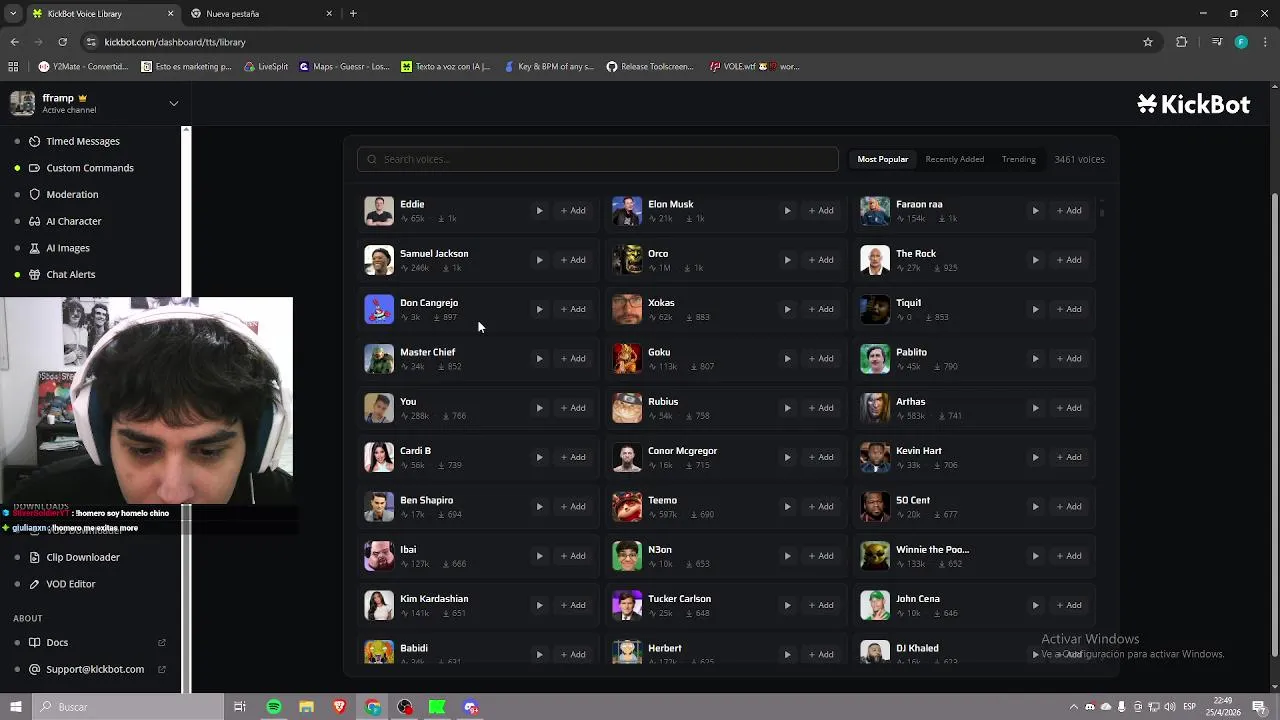Add the Kevin Hart voice
This screenshot has width=1280, height=720.
click(x=1069, y=457)
